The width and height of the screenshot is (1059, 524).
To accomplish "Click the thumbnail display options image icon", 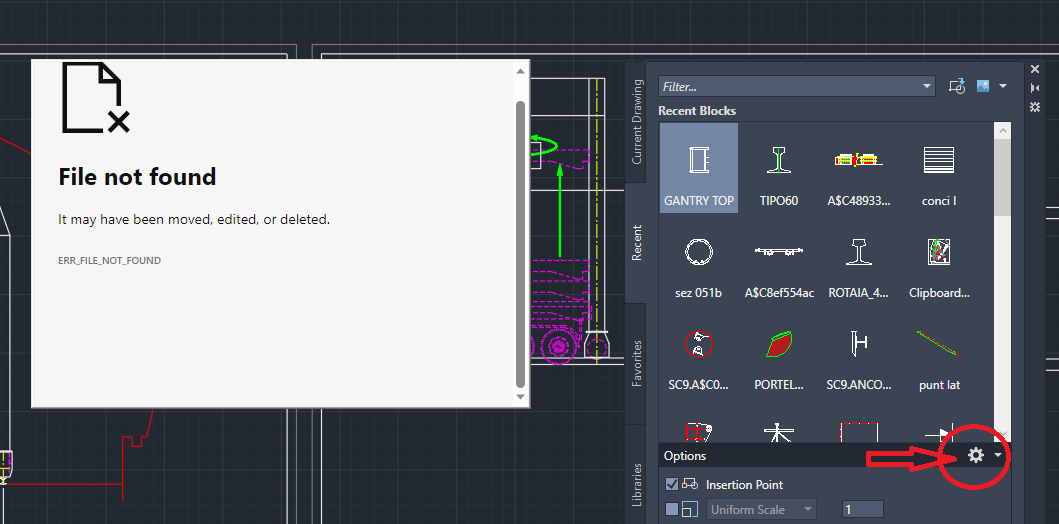I will click(x=984, y=87).
